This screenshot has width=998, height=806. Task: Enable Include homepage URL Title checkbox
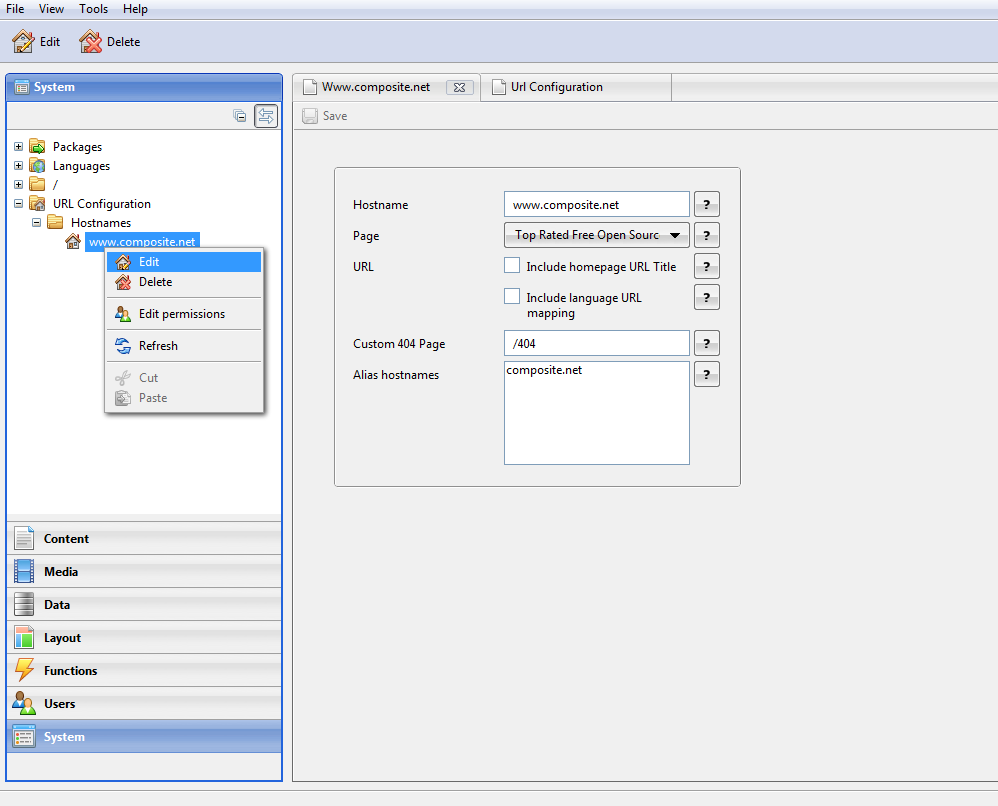(512, 266)
